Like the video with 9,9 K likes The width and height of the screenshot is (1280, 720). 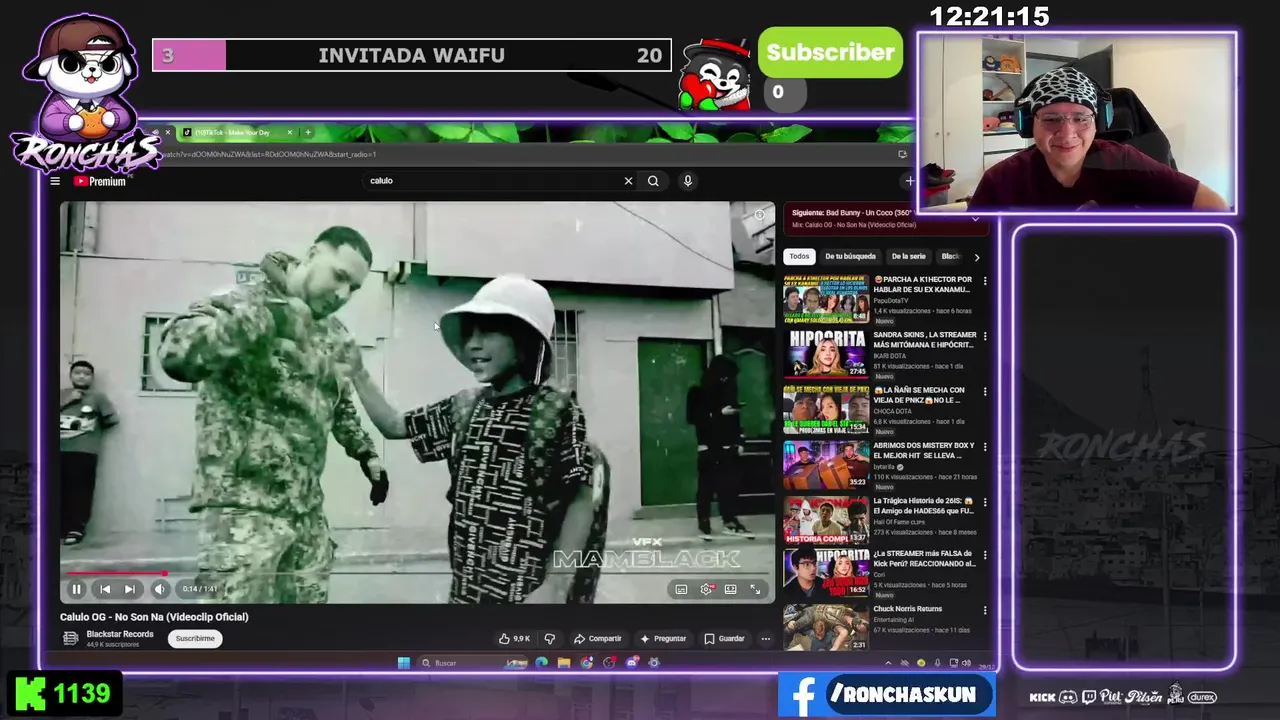pyautogui.click(x=514, y=638)
